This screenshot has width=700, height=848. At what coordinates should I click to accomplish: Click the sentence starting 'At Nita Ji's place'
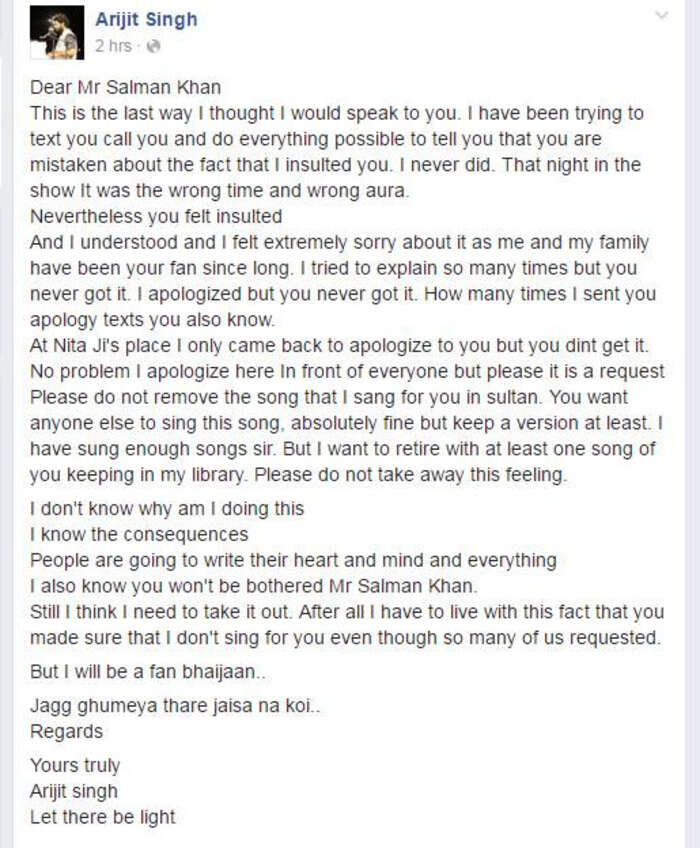click(339, 346)
